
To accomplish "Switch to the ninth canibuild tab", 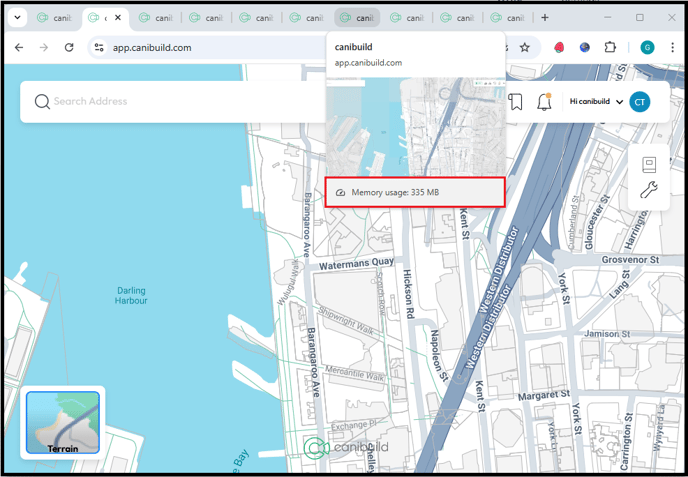I will pyautogui.click(x=458, y=18).
